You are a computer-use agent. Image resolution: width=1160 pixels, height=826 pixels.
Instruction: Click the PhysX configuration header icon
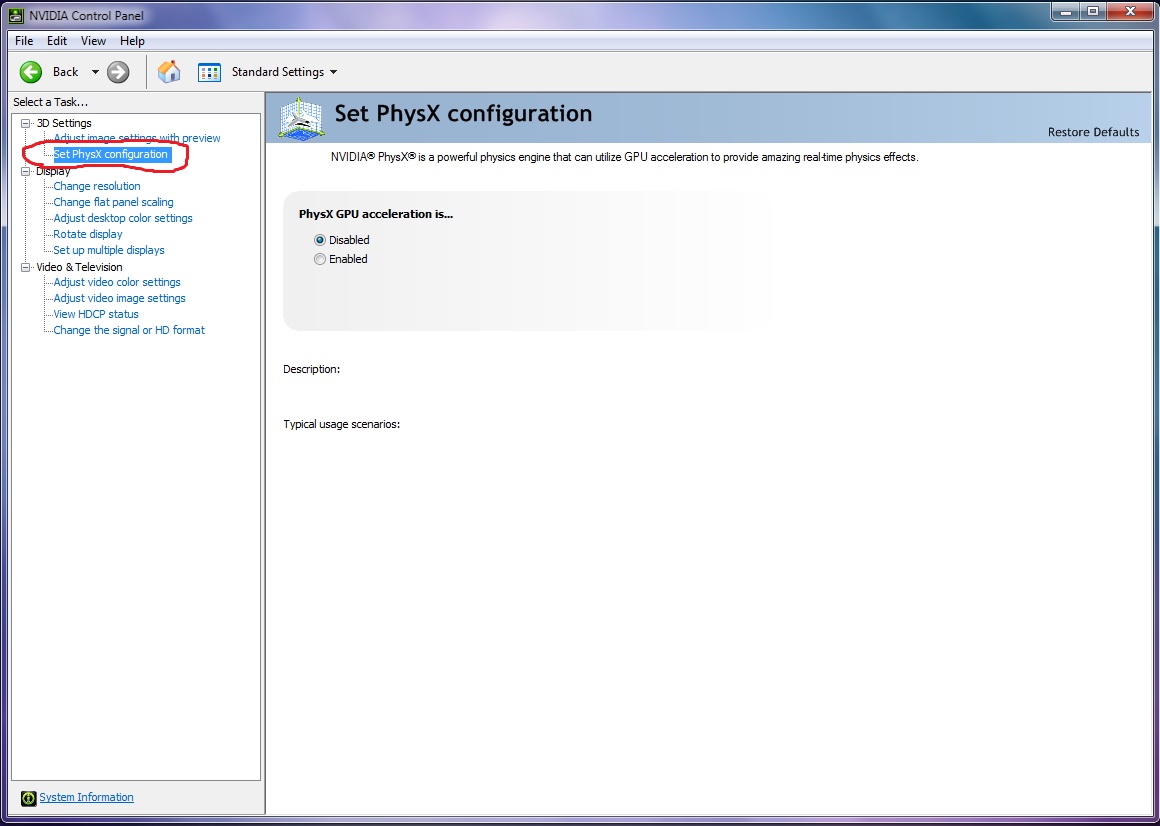tap(301, 117)
